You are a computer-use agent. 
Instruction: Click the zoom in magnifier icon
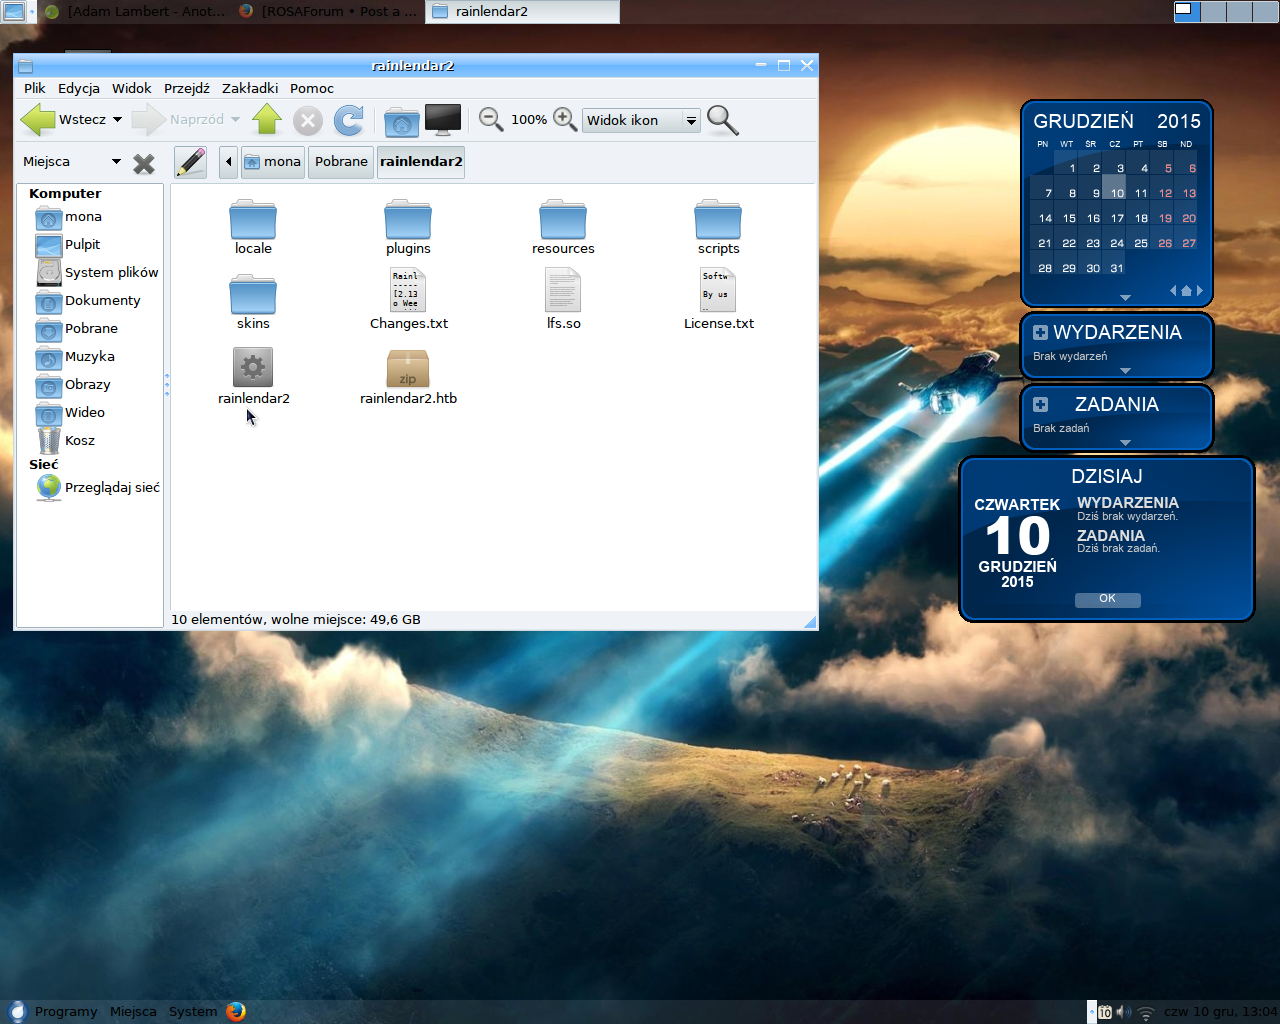click(565, 120)
